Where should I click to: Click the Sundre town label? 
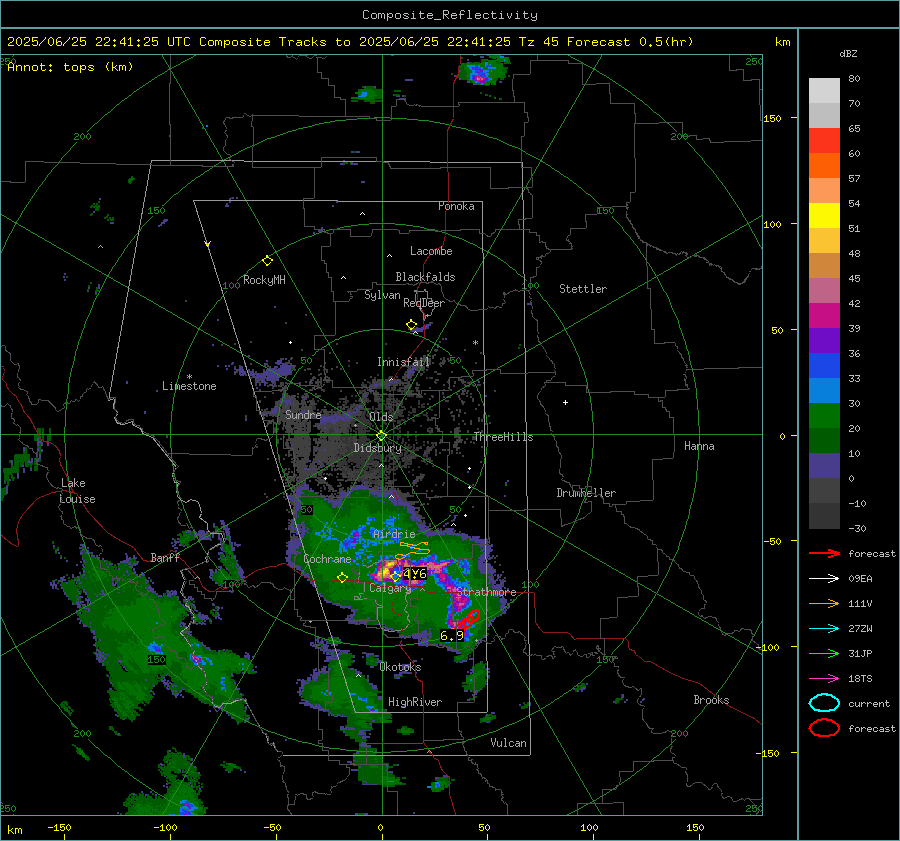point(303,414)
